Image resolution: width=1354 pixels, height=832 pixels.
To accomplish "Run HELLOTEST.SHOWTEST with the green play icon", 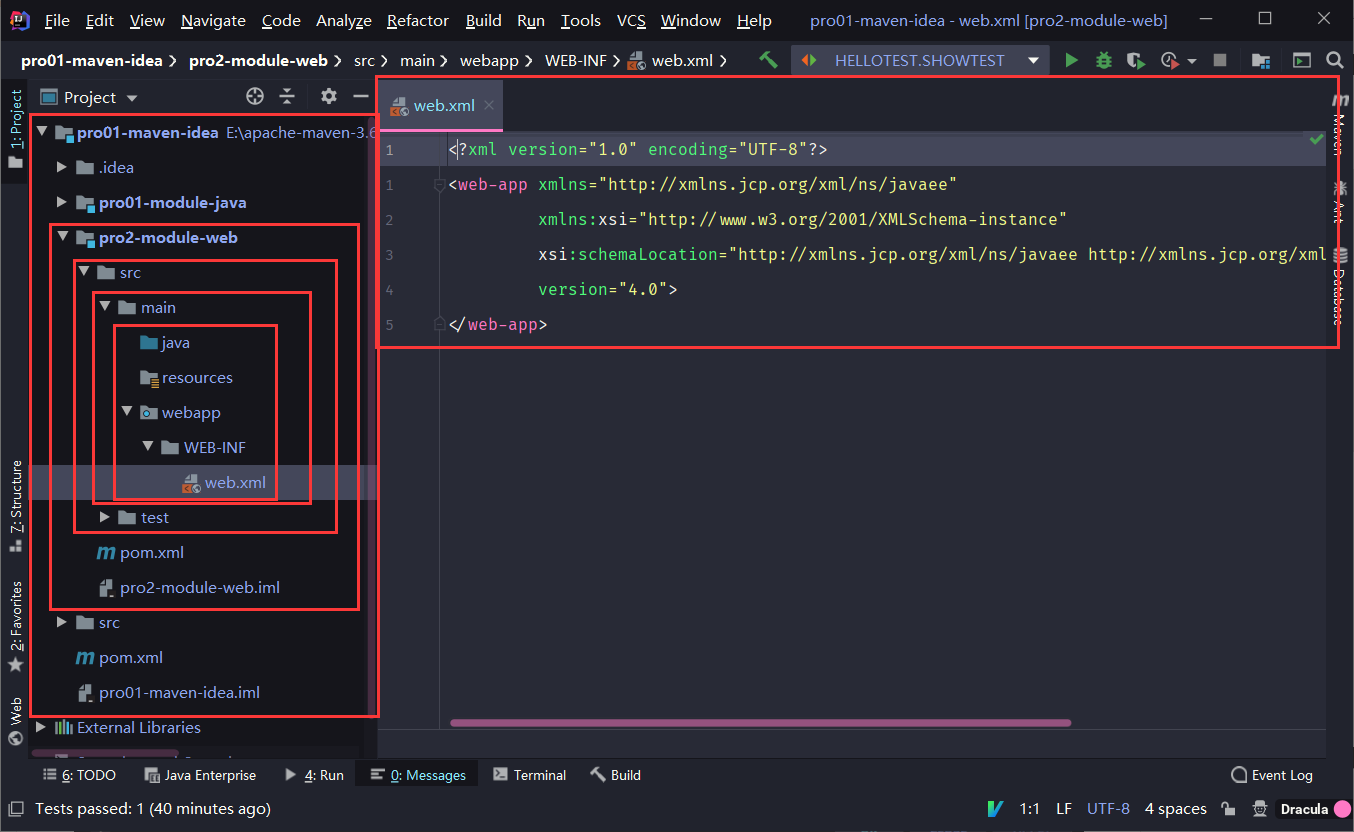I will [1072, 60].
